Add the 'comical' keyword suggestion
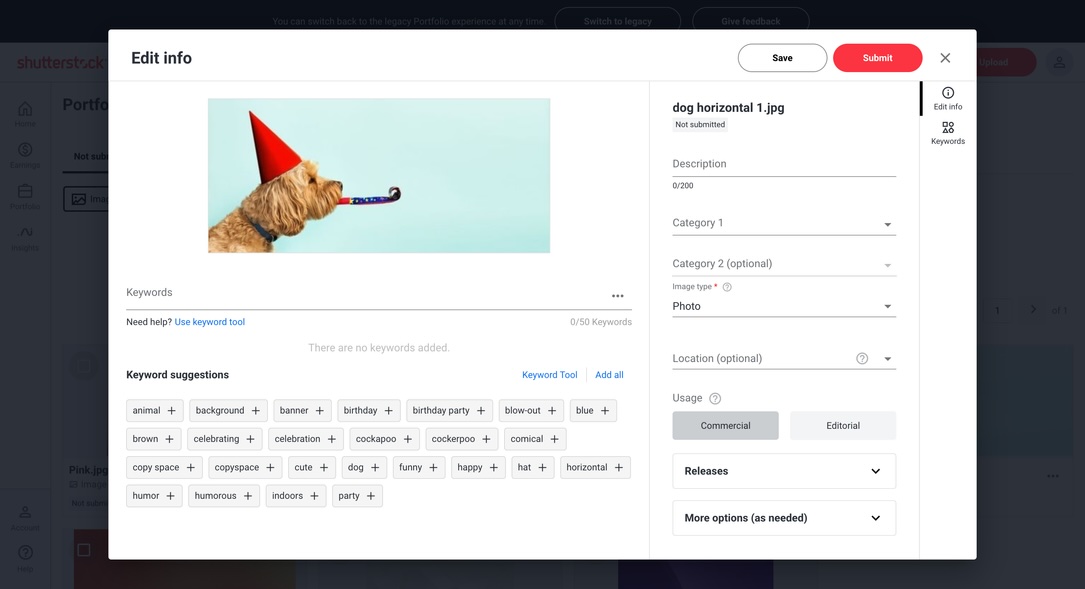The width and height of the screenshot is (1085, 589). [x=536, y=439]
